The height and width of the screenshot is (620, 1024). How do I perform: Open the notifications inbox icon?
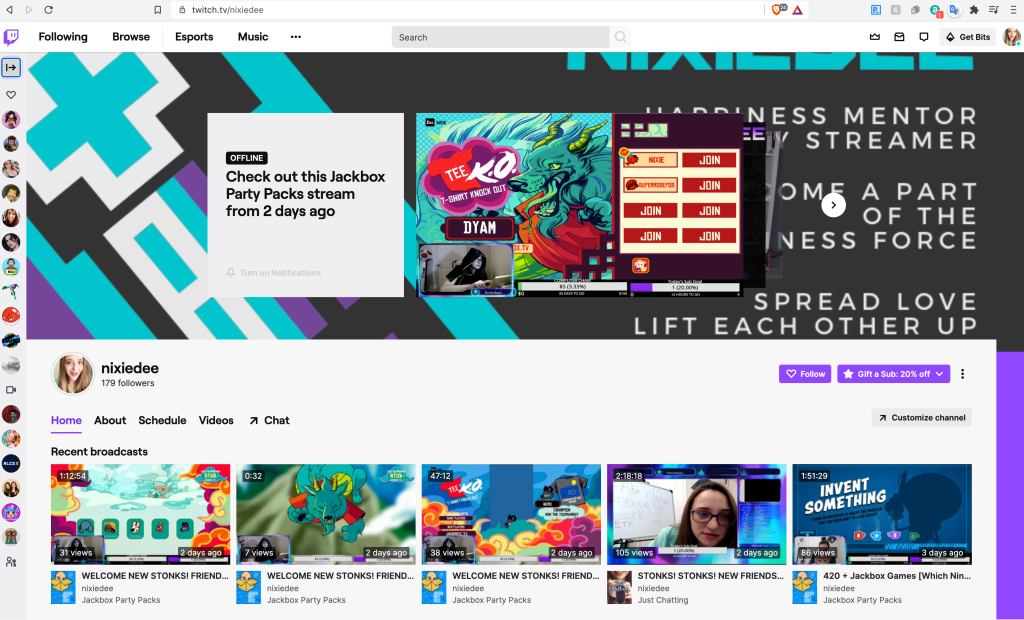(x=899, y=37)
